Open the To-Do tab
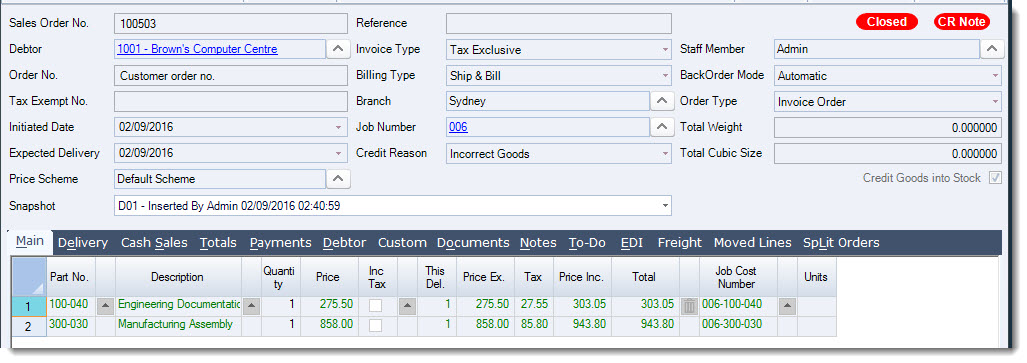The image size is (1027, 363). click(x=587, y=242)
